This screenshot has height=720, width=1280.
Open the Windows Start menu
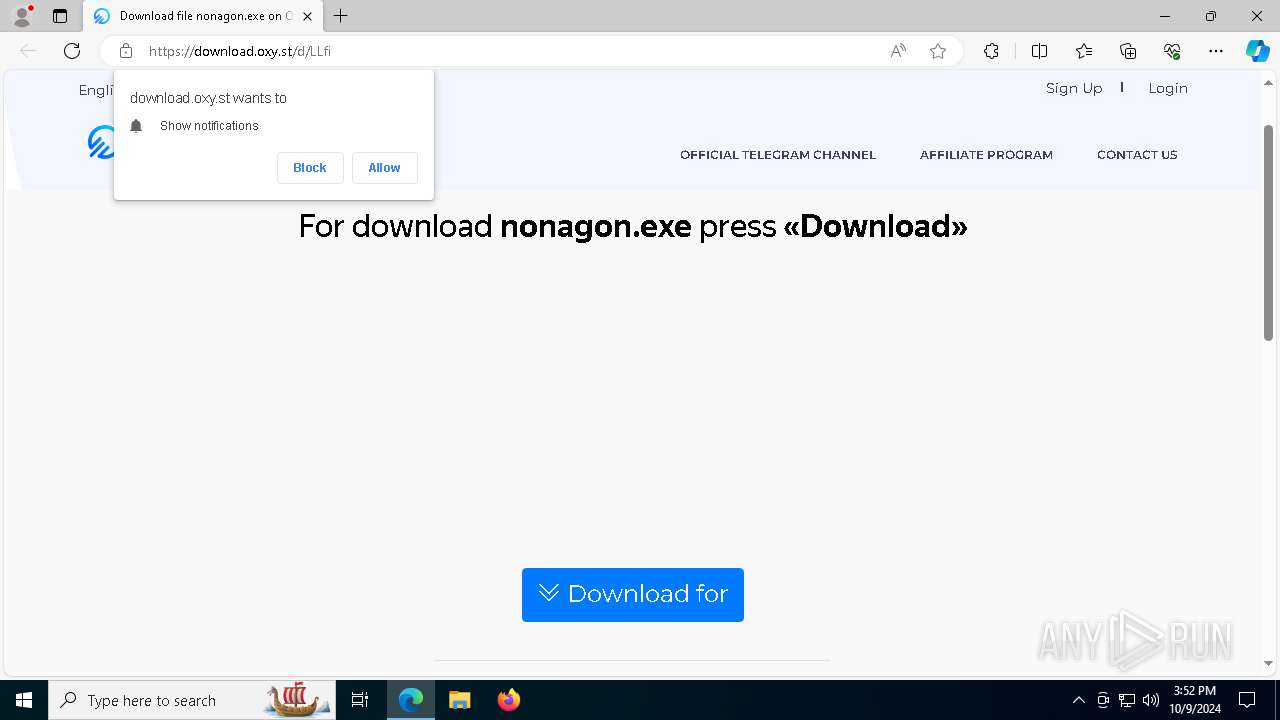[24, 700]
